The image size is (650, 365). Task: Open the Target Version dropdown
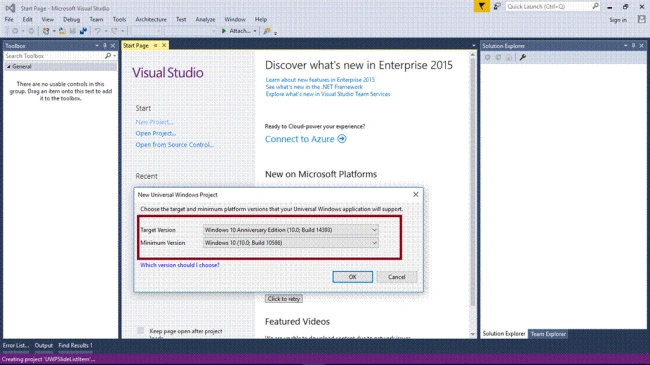(374, 230)
